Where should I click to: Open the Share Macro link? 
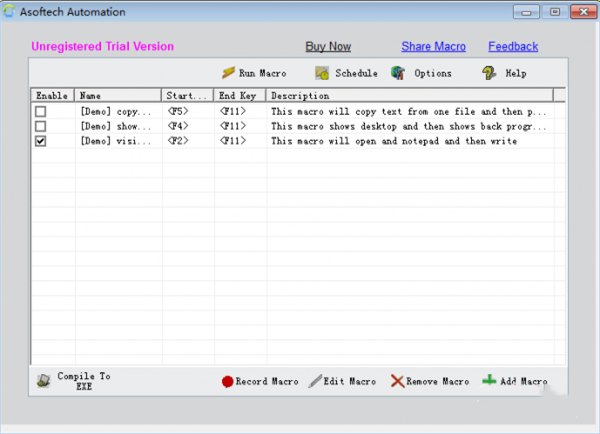click(434, 46)
